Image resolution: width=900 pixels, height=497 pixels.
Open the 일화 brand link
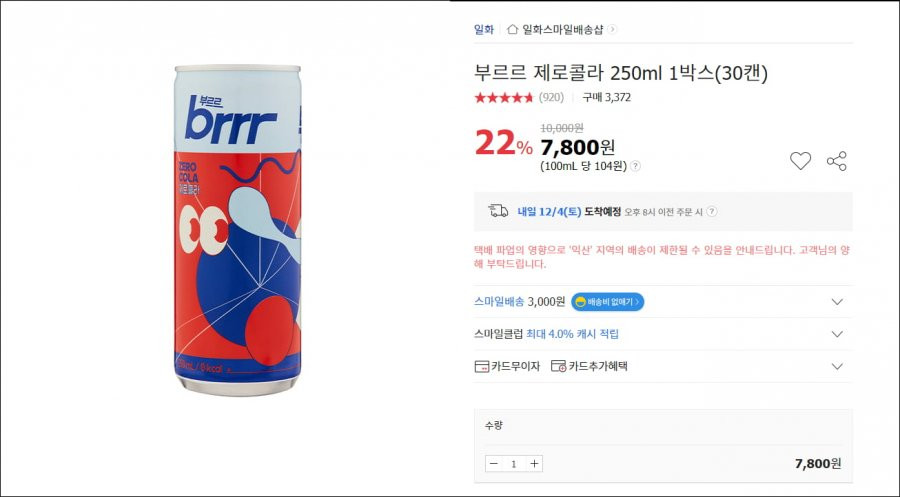pyautogui.click(x=483, y=29)
